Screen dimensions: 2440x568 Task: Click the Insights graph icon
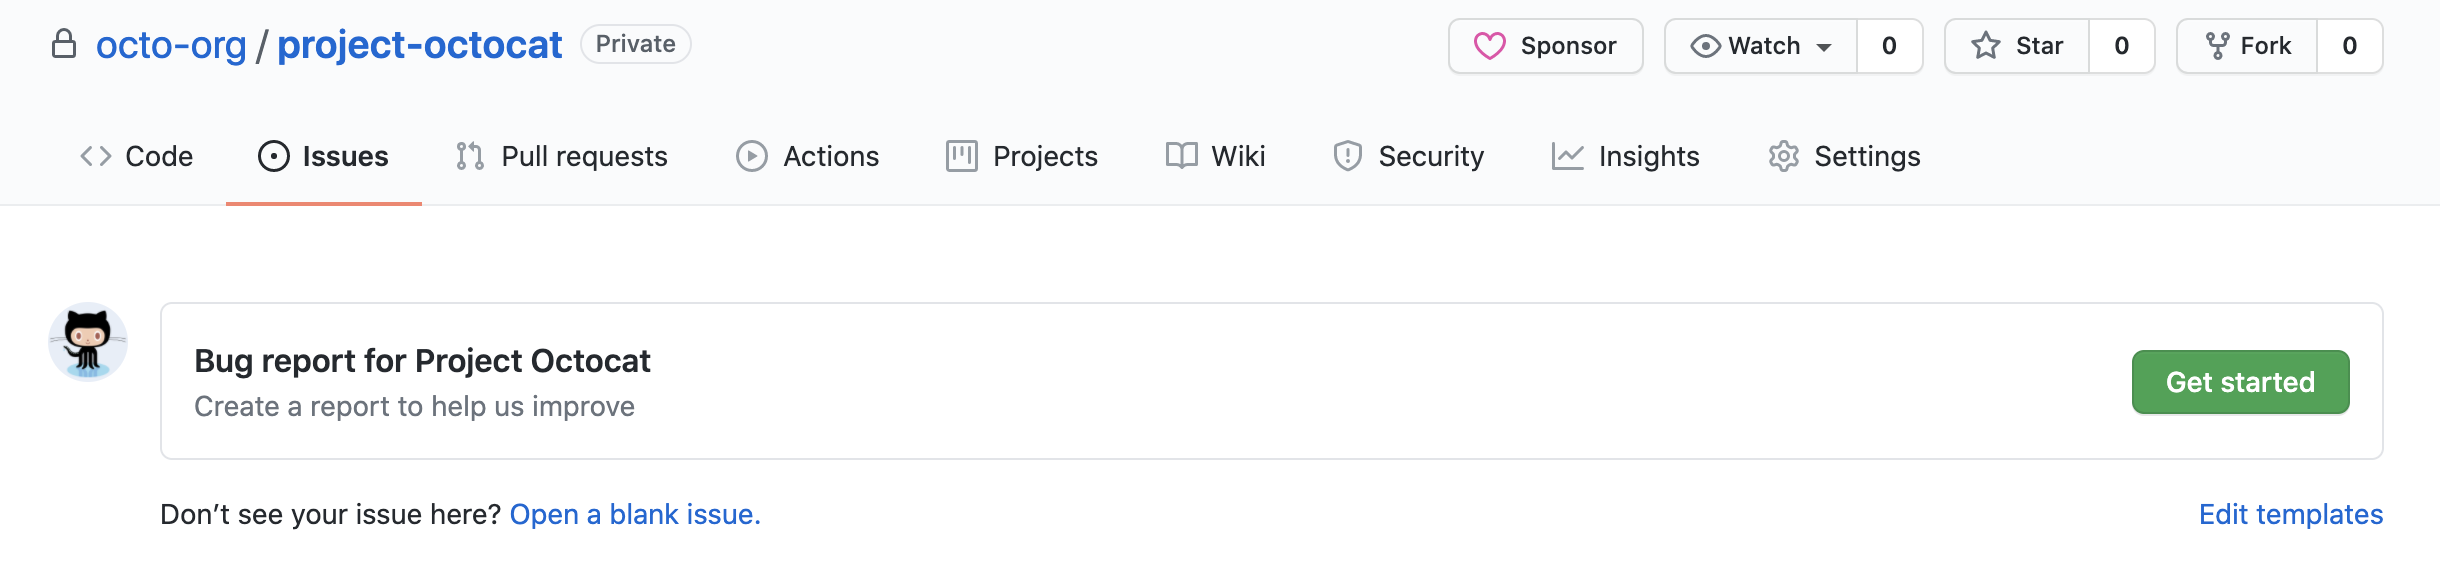[x=1567, y=157]
